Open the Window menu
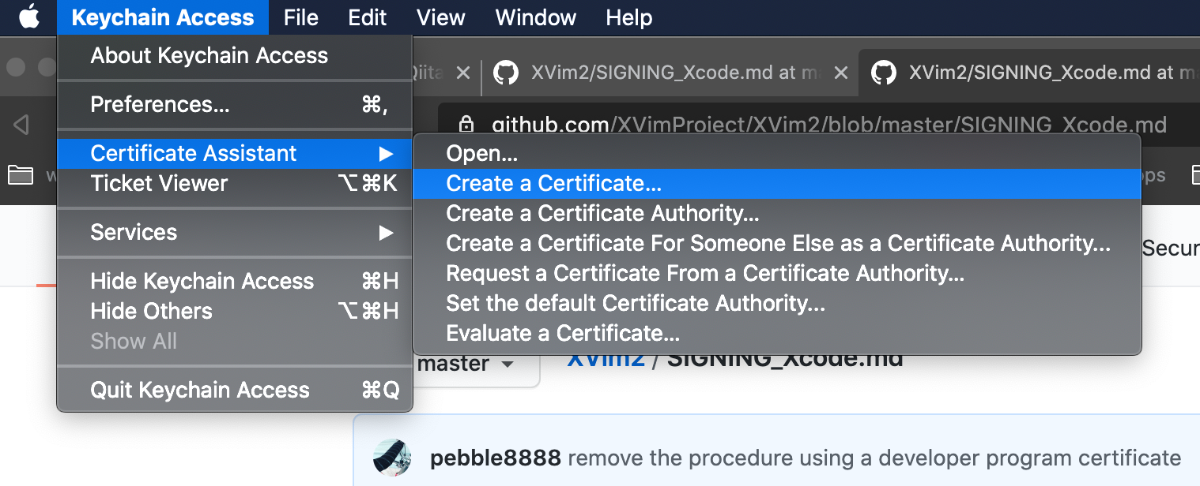Viewport: 1200px width, 486px height. pos(536,17)
